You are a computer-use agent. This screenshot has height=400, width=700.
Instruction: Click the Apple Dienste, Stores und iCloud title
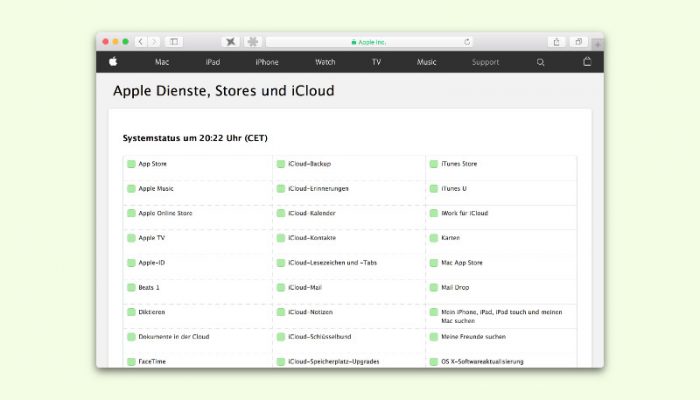click(224, 91)
